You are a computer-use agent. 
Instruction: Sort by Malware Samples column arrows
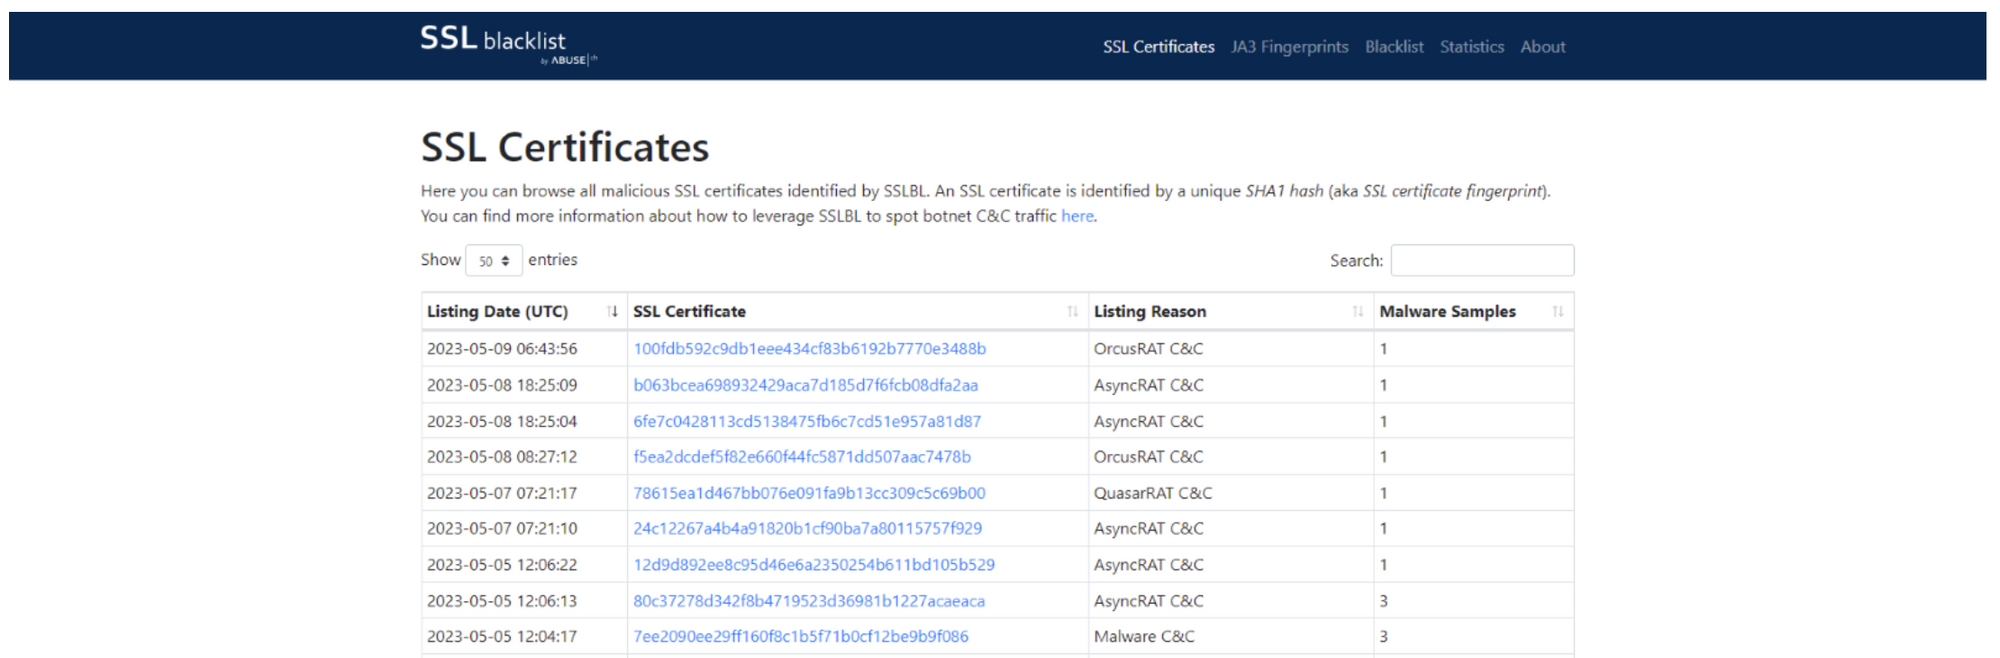coord(1557,312)
